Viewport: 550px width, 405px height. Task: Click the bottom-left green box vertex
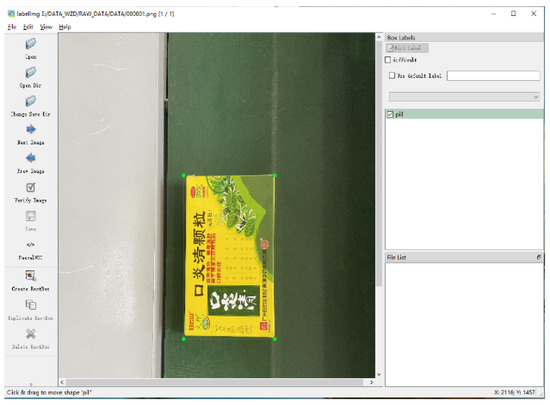tap(183, 339)
